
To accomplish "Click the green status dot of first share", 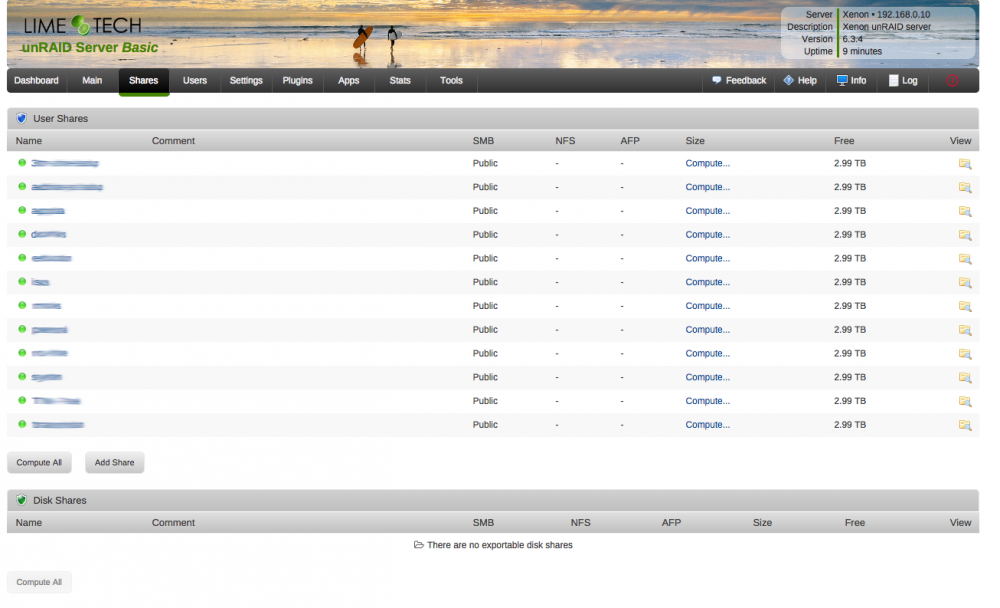I will click(x=22, y=163).
